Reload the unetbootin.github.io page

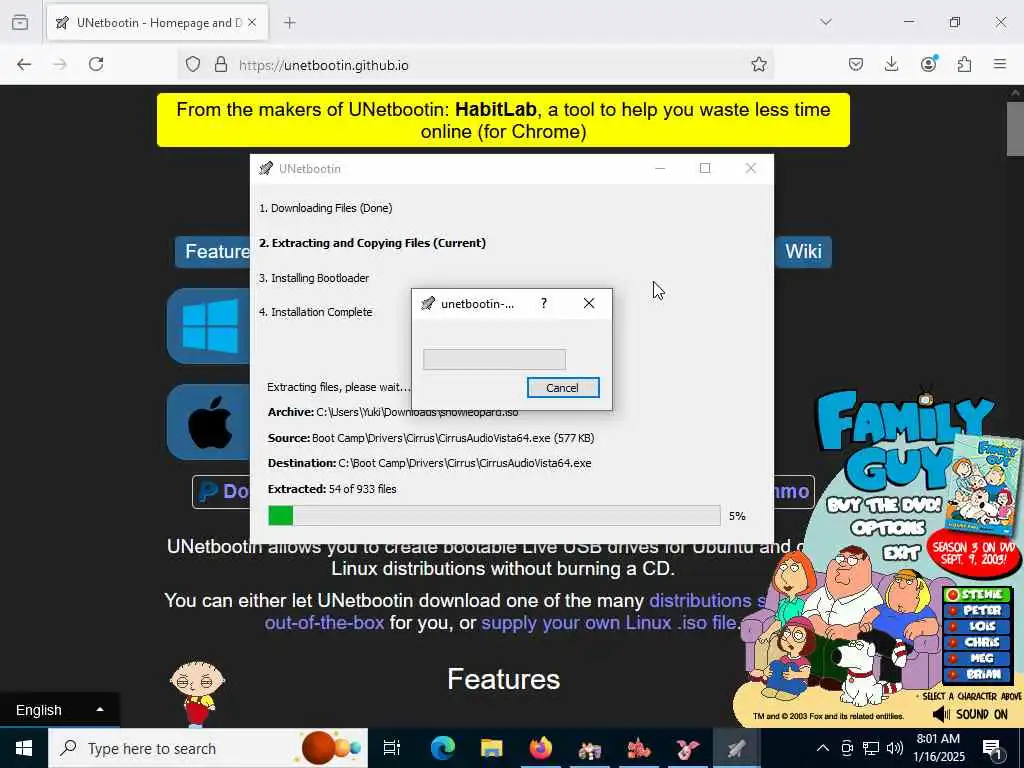click(96, 64)
